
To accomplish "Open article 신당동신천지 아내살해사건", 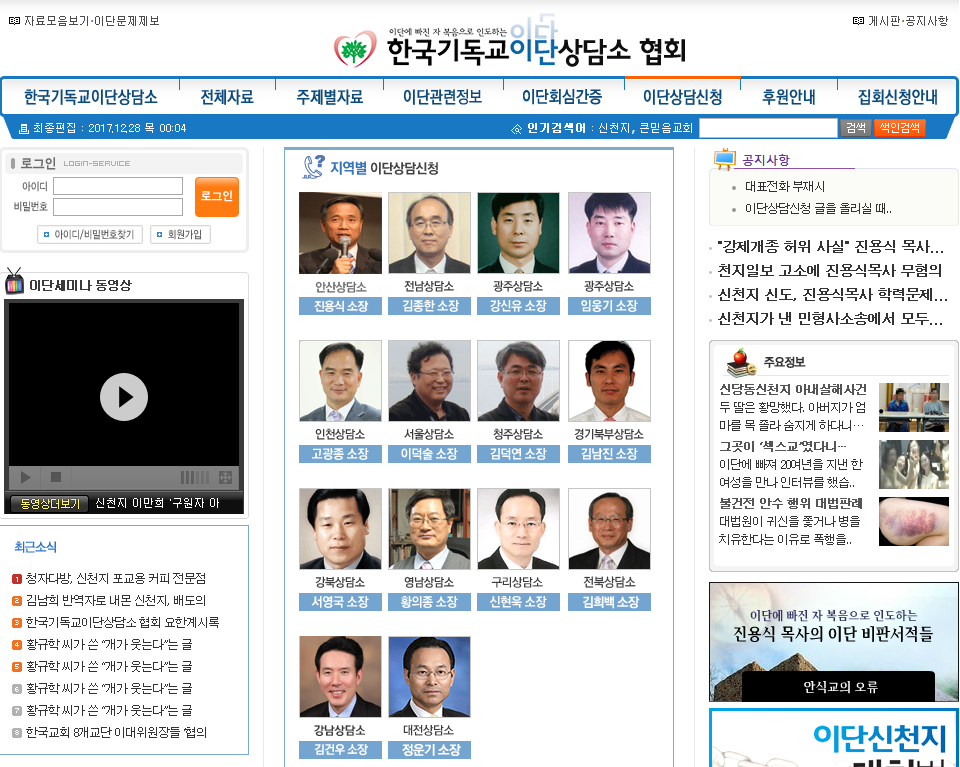I will (793, 389).
